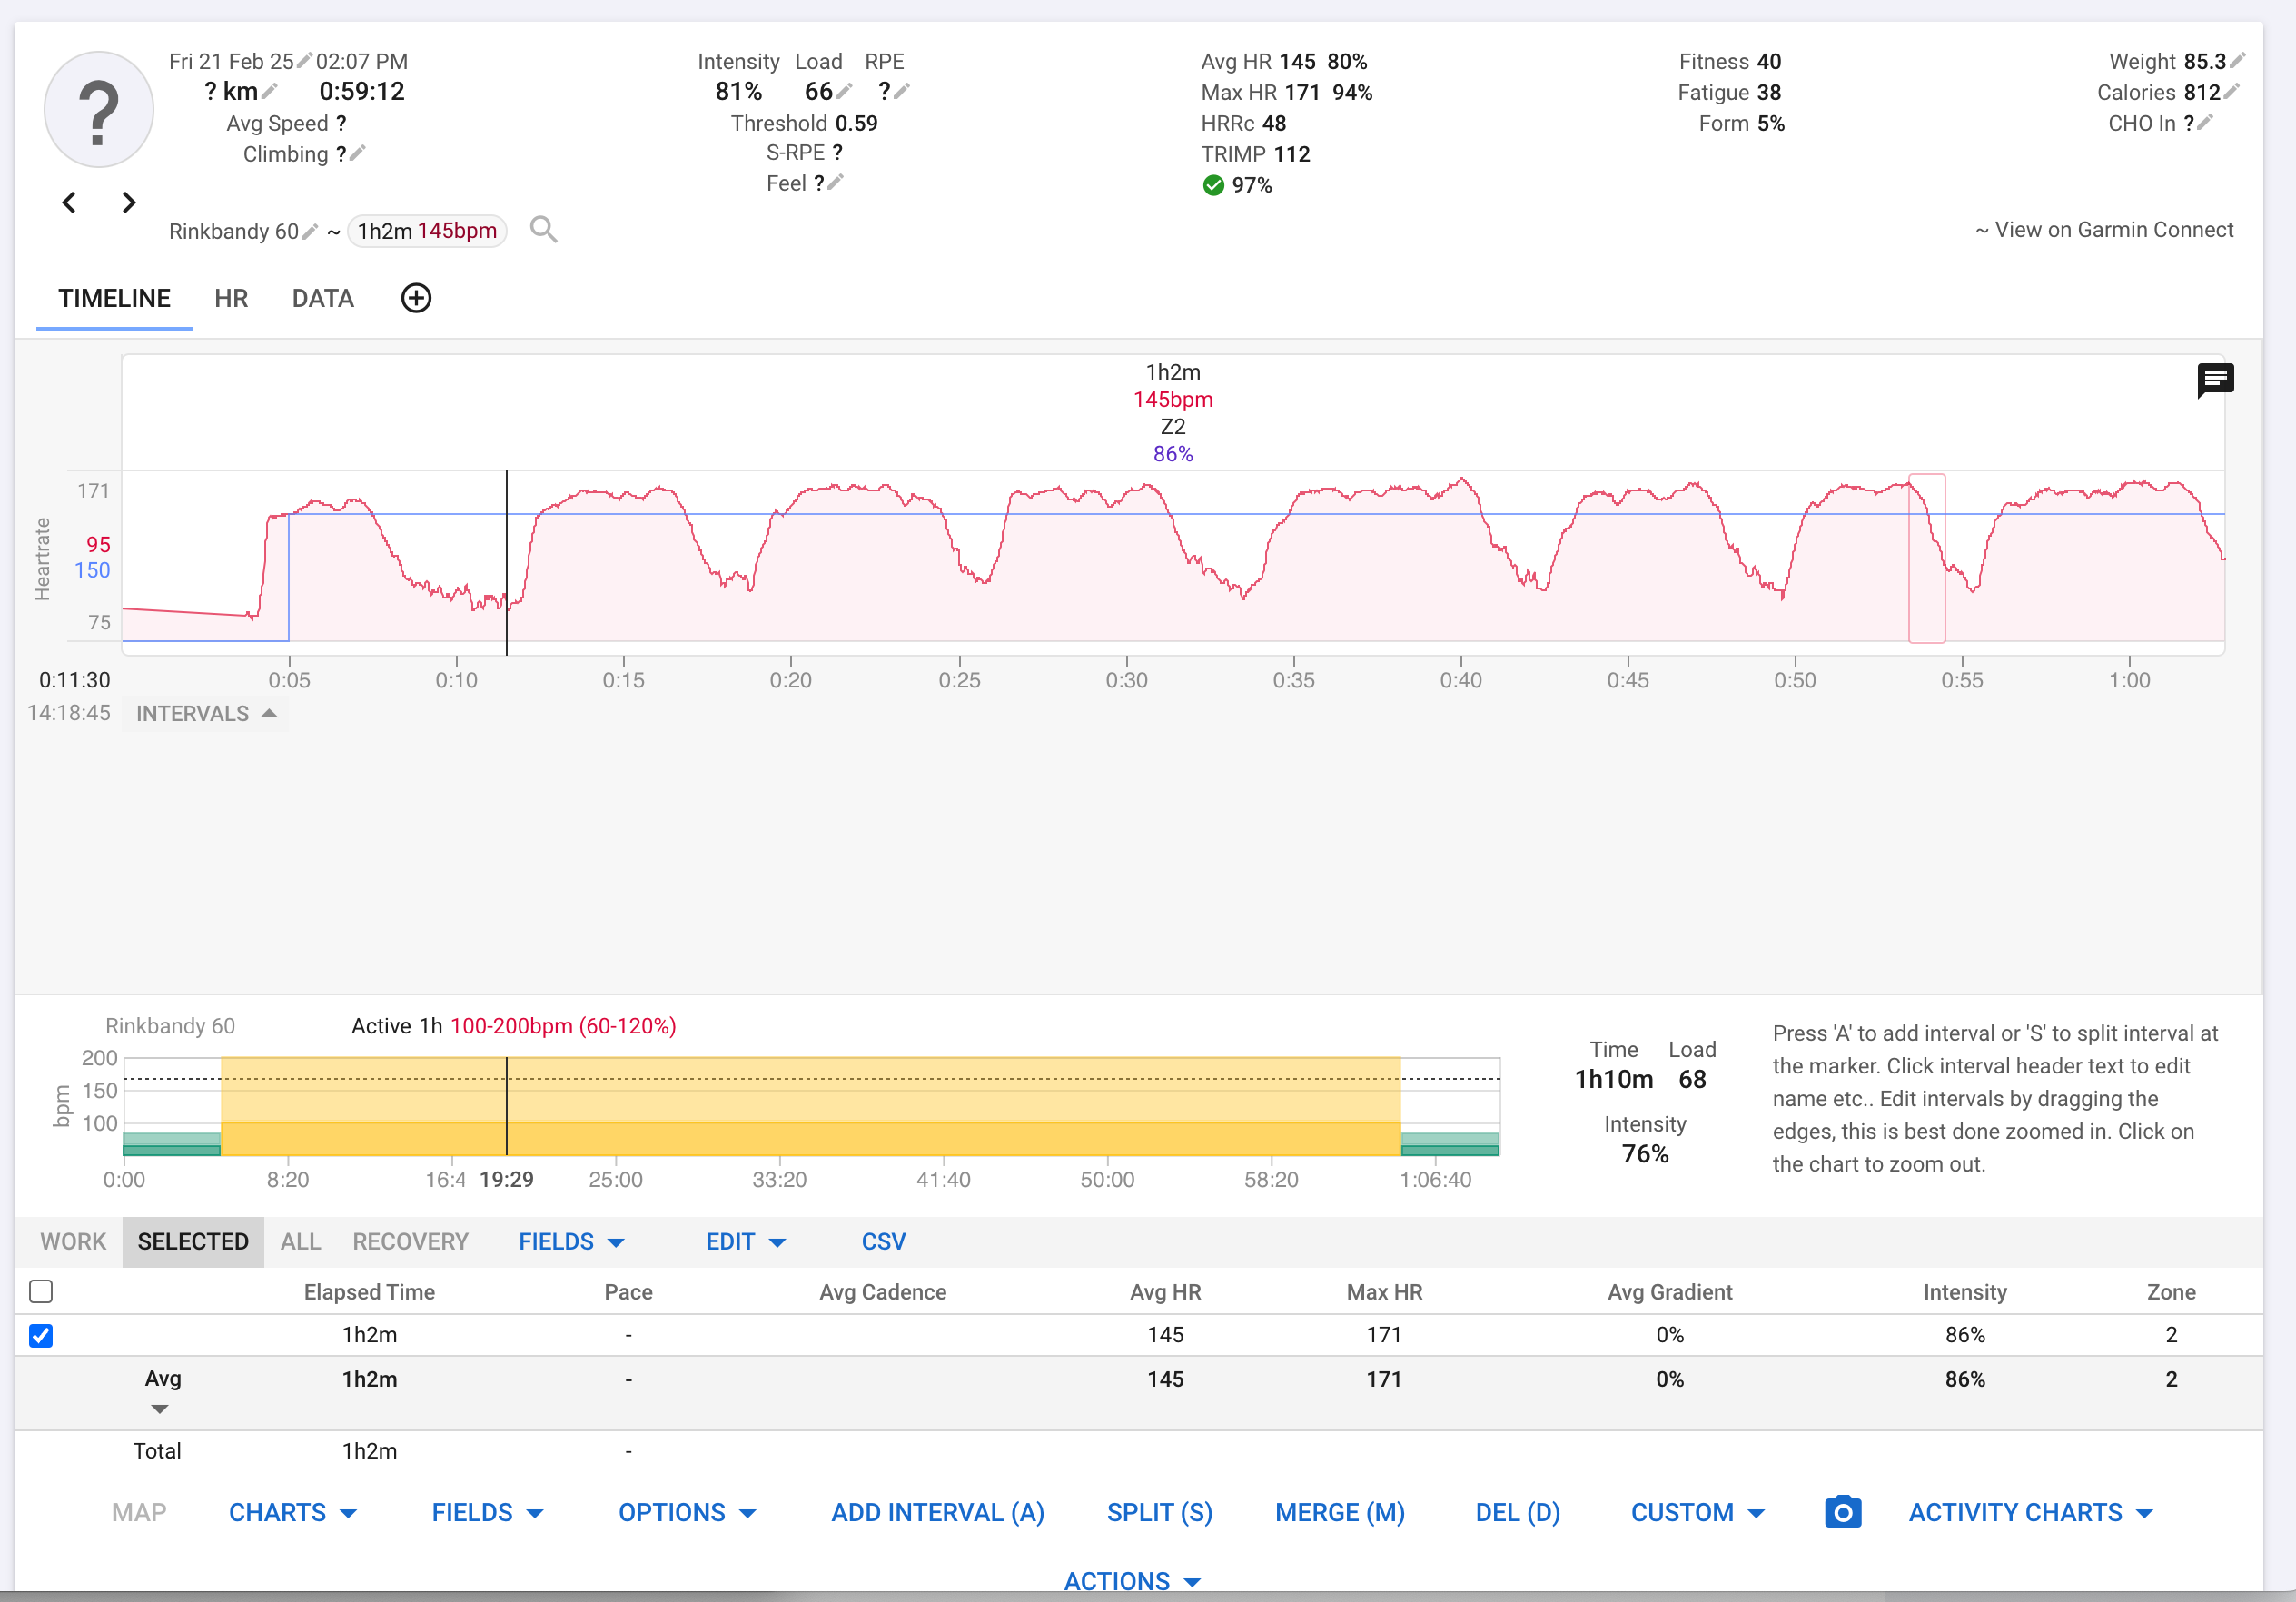Go to next activity with right chevron

[128, 203]
